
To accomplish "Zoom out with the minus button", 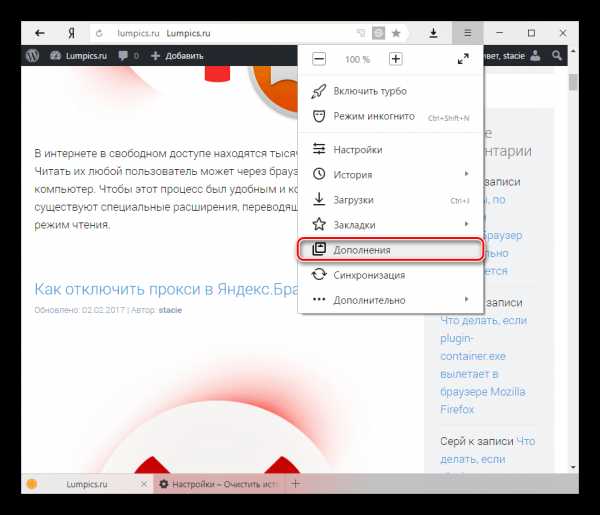I will 319,59.
